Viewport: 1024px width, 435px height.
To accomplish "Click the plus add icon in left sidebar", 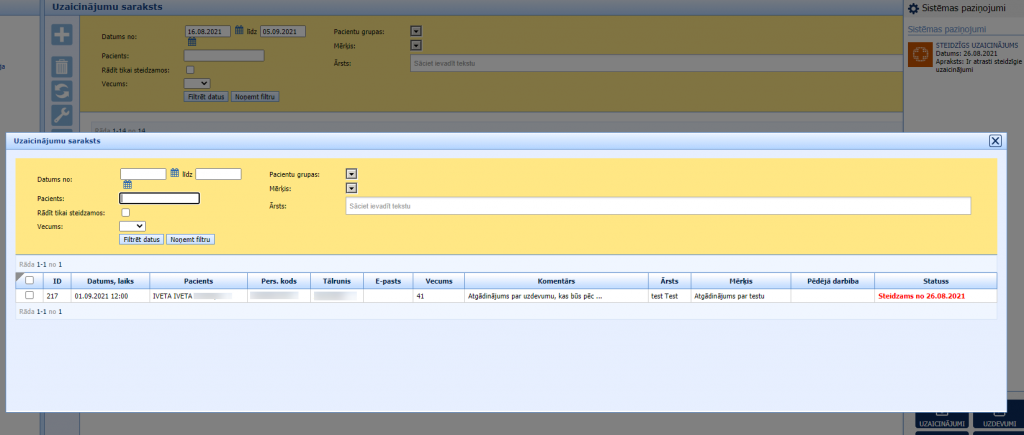I will click(62, 34).
